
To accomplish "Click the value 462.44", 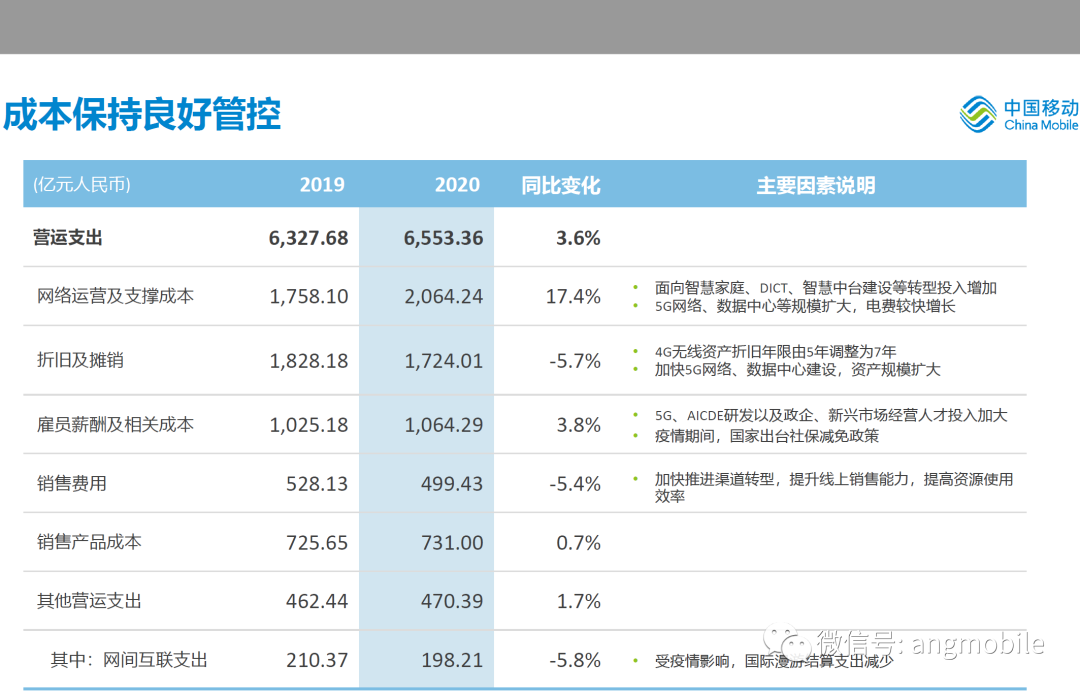I will pyautogui.click(x=317, y=601).
